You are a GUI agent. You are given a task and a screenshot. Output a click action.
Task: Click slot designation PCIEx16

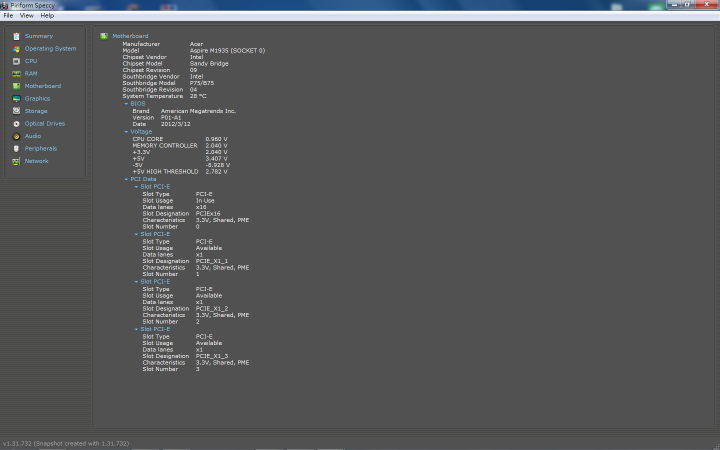208,214
